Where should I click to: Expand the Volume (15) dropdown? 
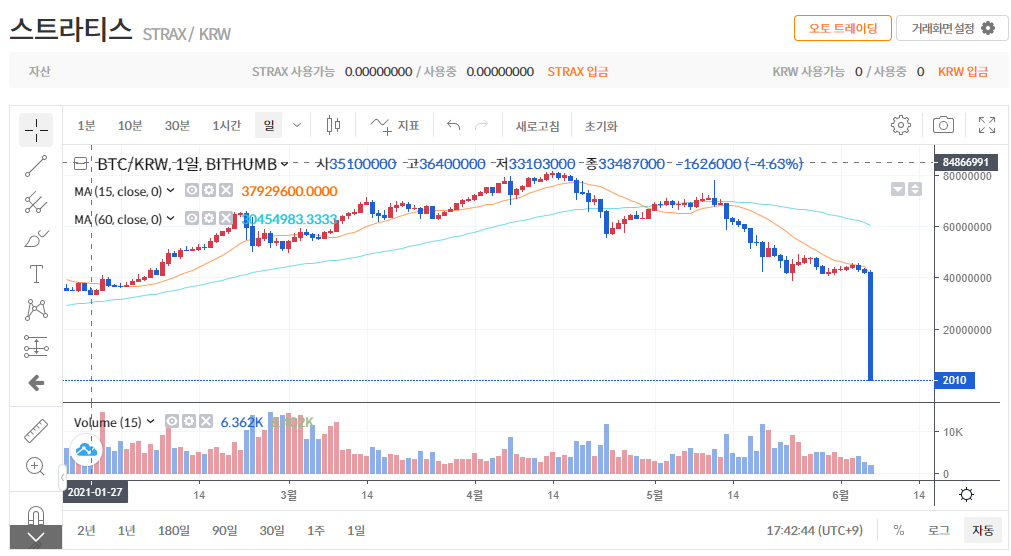point(150,421)
